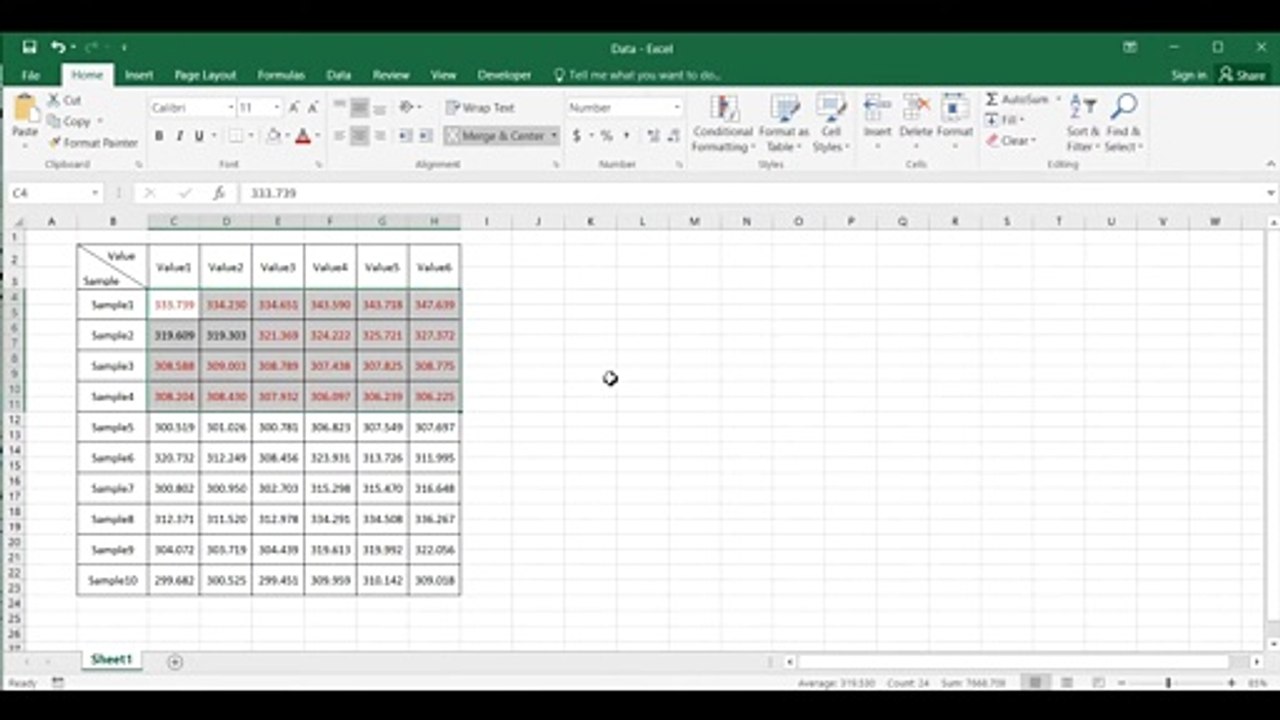Open Font Color red swatch
The image size is (1280, 720).
pyautogui.click(x=303, y=136)
